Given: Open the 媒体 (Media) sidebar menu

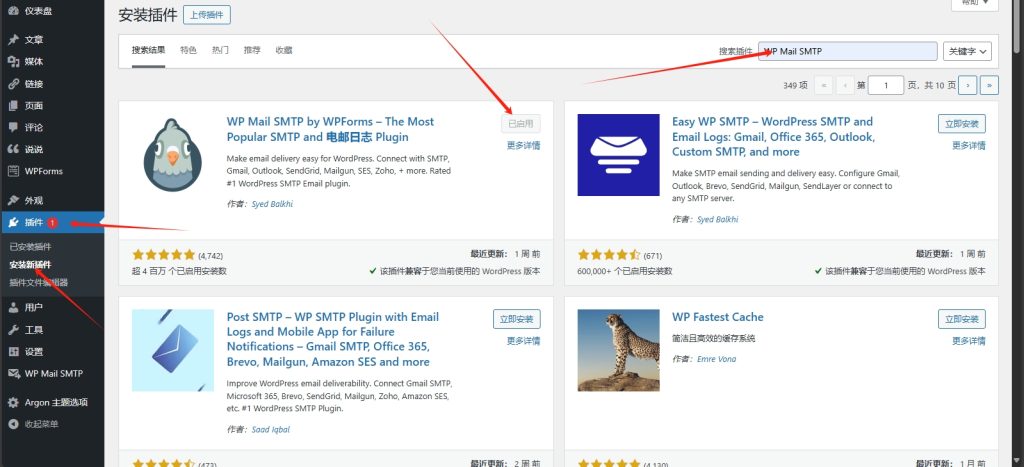Looking at the screenshot, I should [34, 62].
